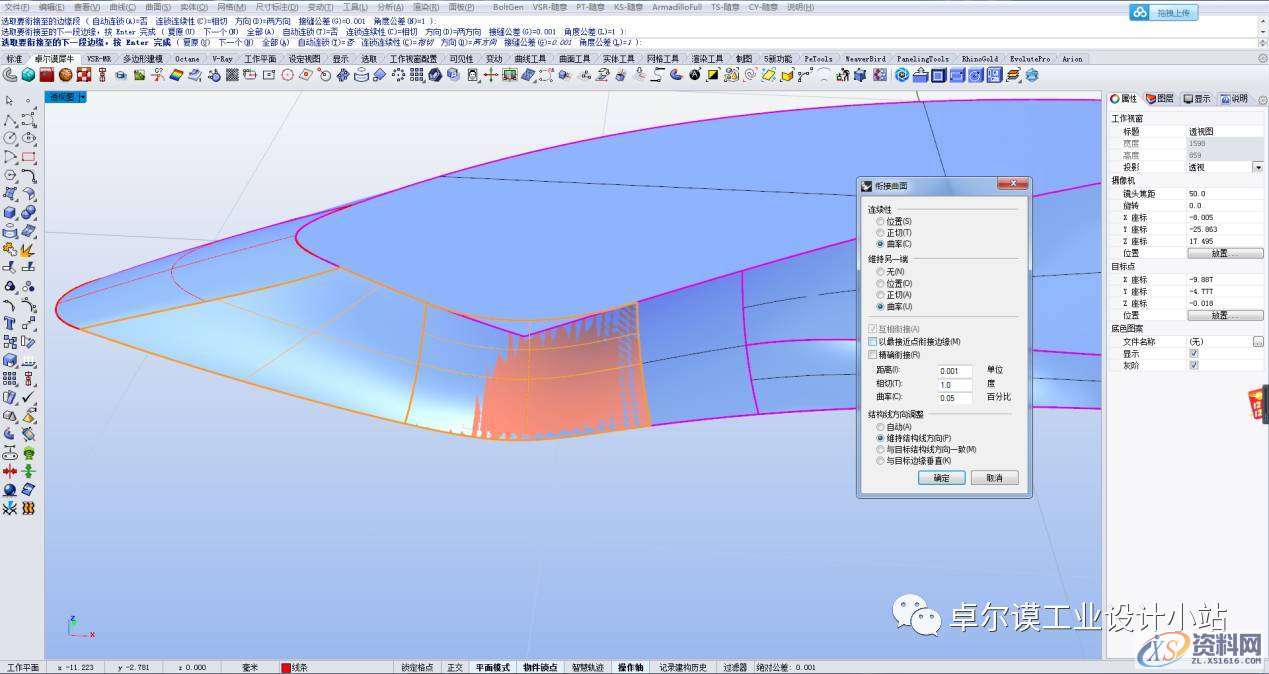The height and width of the screenshot is (674, 1269).
Task: Click the basketball render icon in toolbar
Action: coord(65,75)
